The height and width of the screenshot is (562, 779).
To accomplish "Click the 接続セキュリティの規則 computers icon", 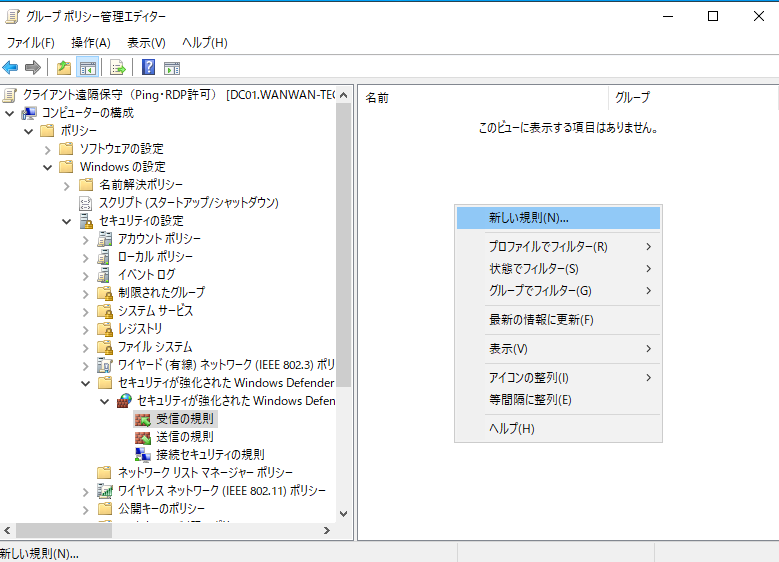I will [143, 455].
